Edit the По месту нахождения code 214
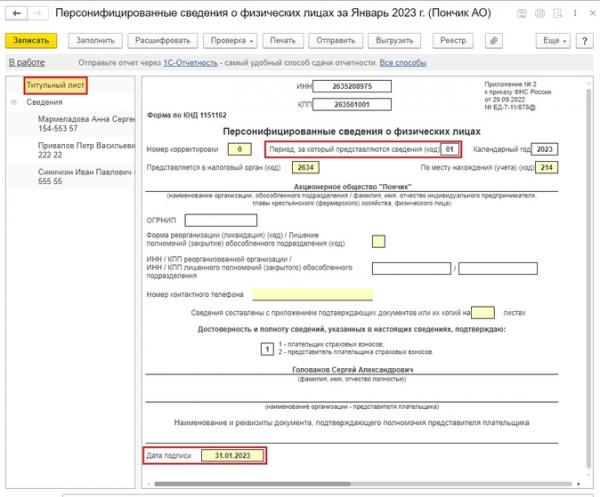 pos(547,168)
